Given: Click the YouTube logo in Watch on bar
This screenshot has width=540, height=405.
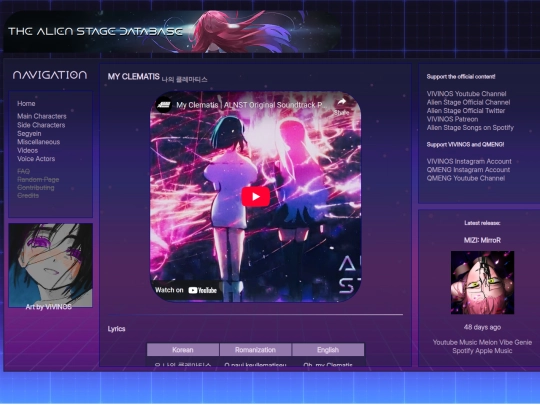Looking at the screenshot, I should [x=202, y=290].
